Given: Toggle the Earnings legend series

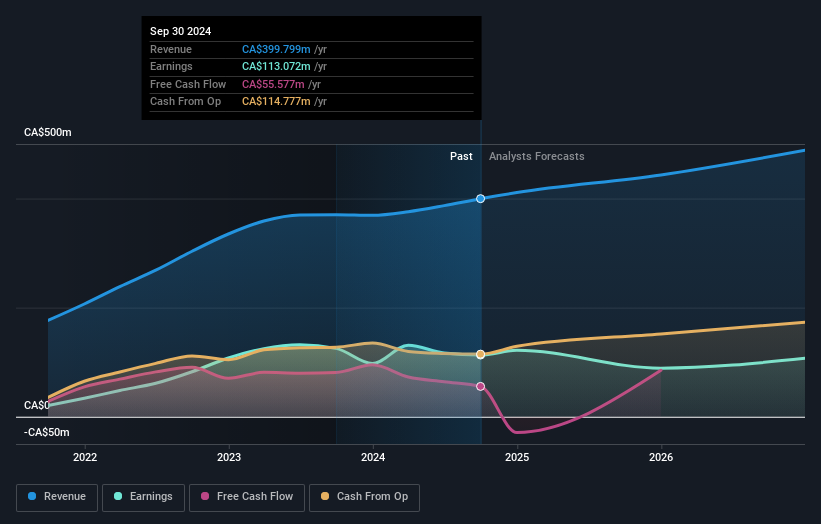Looking at the screenshot, I should click(x=143, y=497).
